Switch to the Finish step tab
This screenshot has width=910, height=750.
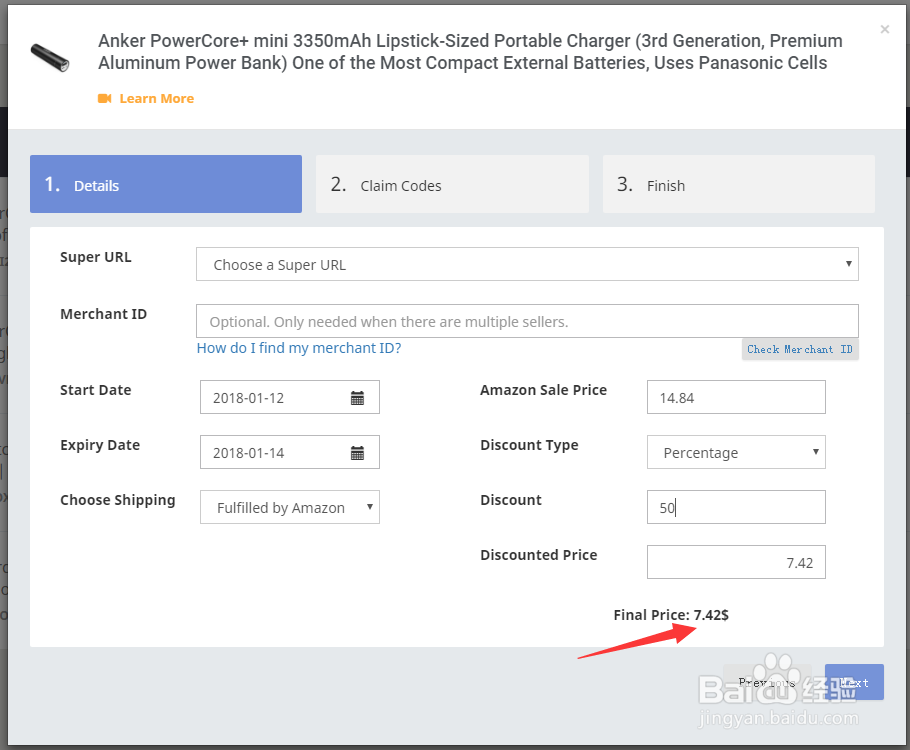point(739,184)
